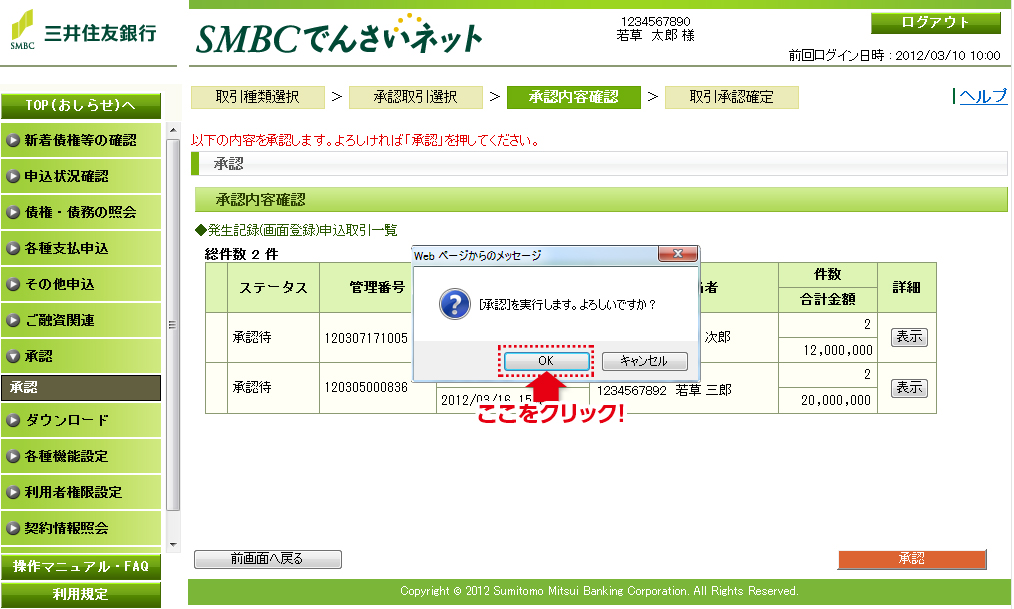Image resolution: width=1014 pixels, height=609 pixels.
Task: Click 前画面へ戻る button
Action: (268, 559)
